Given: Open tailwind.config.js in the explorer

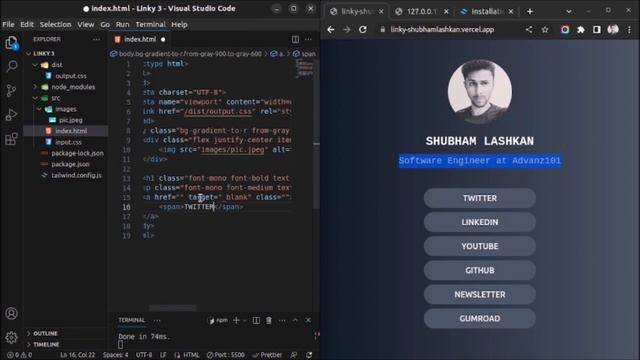Looking at the screenshot, I should 76,175.
